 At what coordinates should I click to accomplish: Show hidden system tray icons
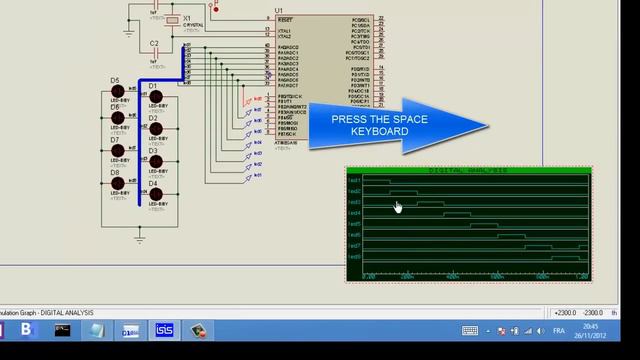488,331
